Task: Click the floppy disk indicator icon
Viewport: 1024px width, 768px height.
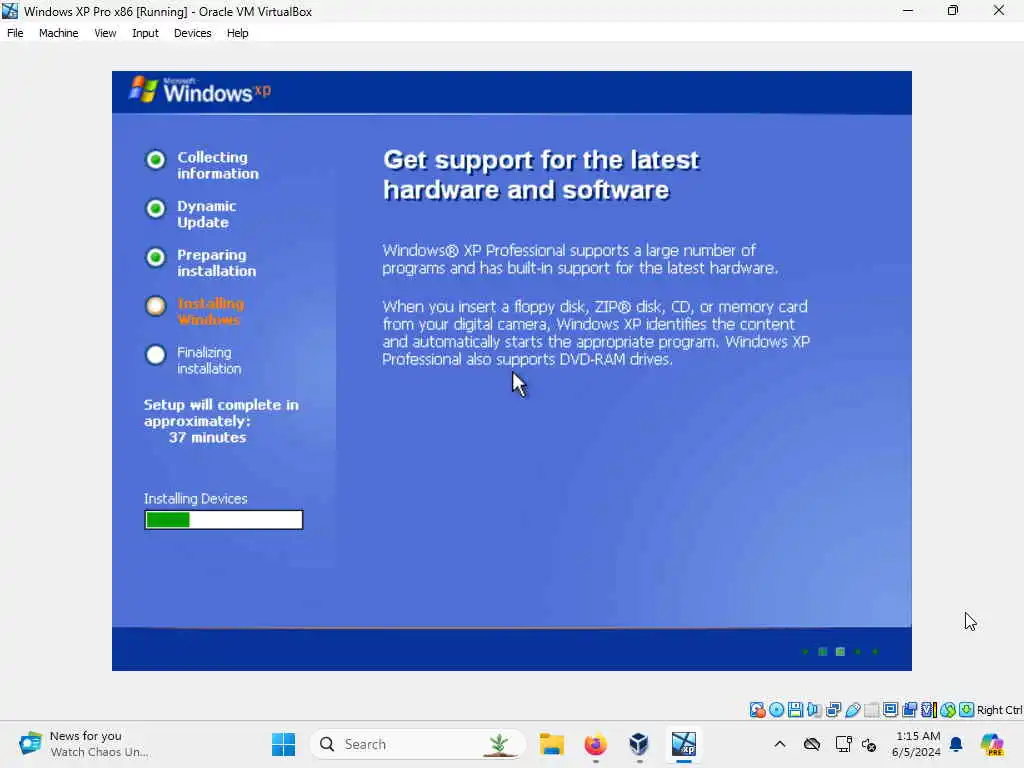Action: pyautogui.click(x=795, y=710)
